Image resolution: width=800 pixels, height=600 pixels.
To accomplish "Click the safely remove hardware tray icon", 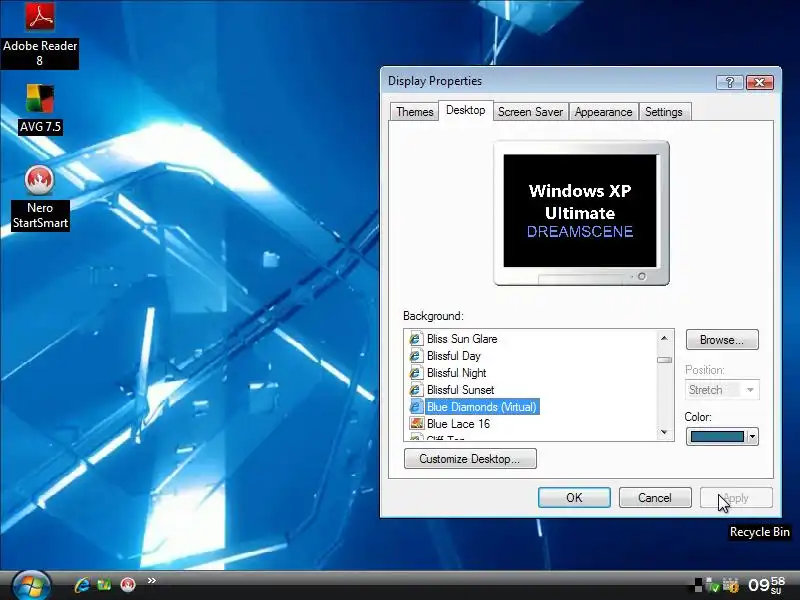I will click(x=714, y=586).
